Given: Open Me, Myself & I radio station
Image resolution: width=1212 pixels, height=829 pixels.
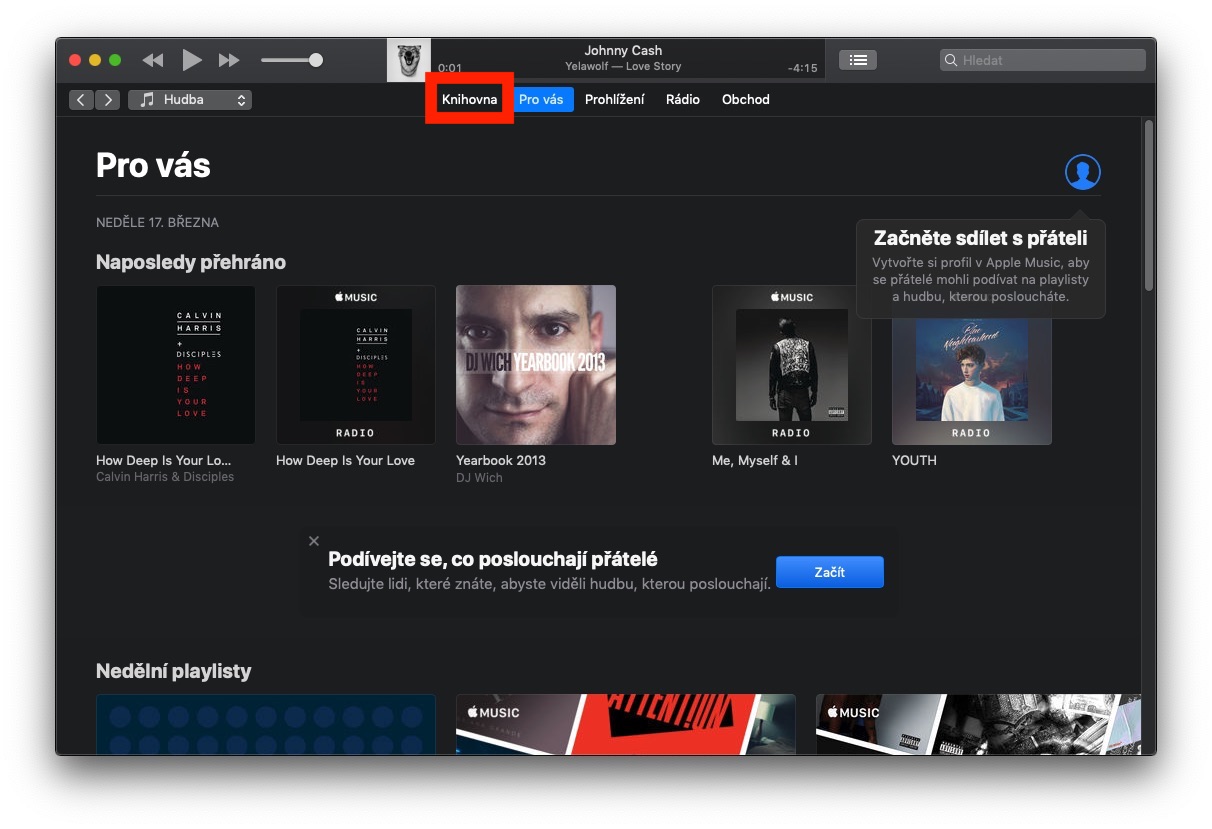Looking at the screenshot, I should point(792,365).
